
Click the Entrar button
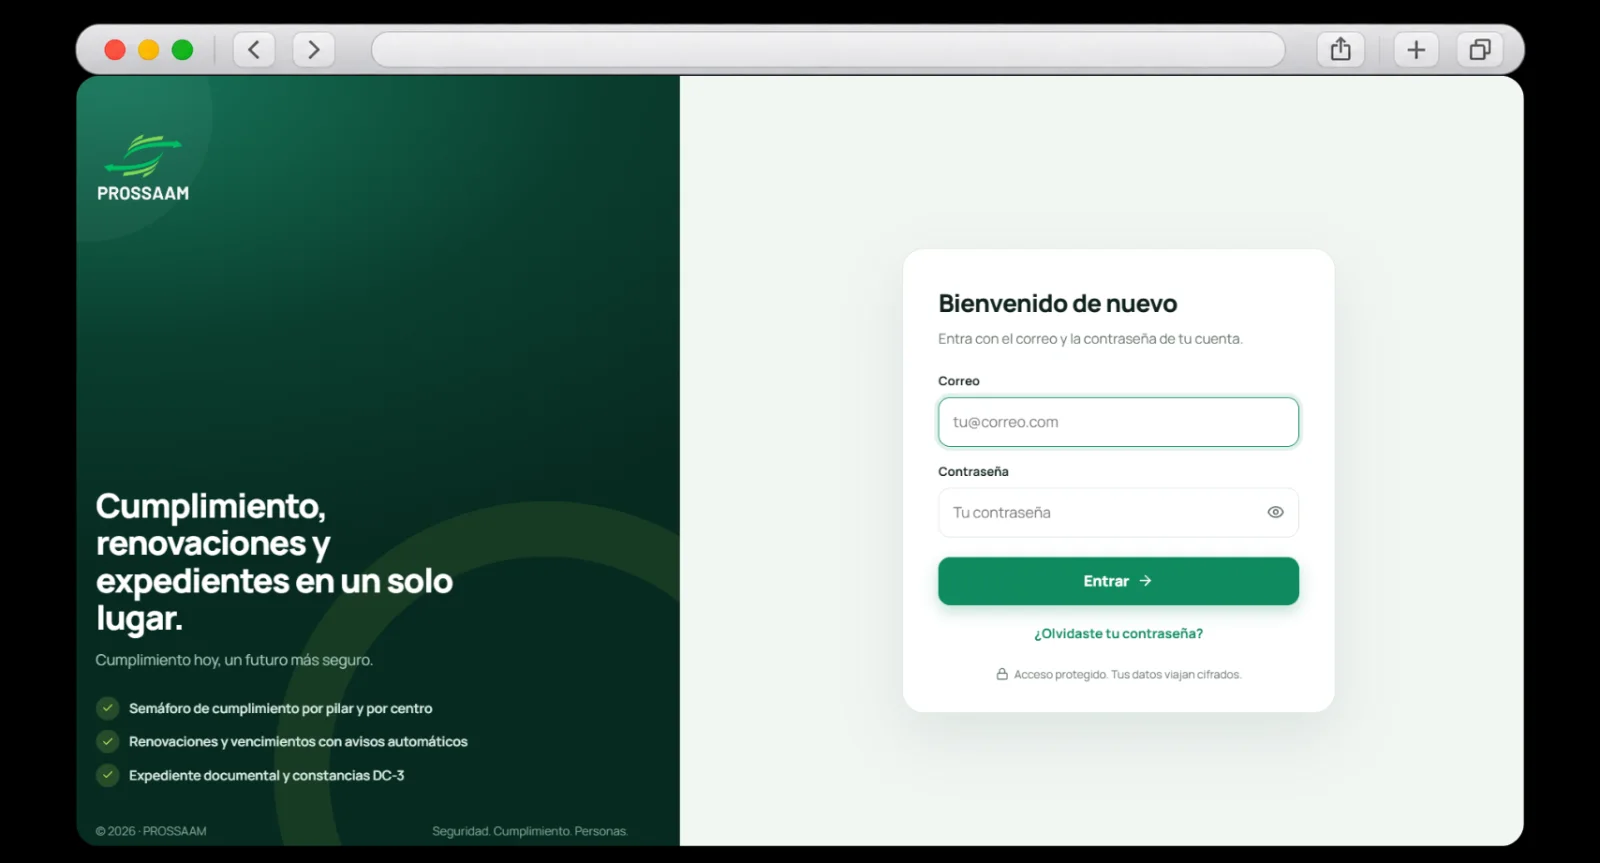coord(1118,581)
